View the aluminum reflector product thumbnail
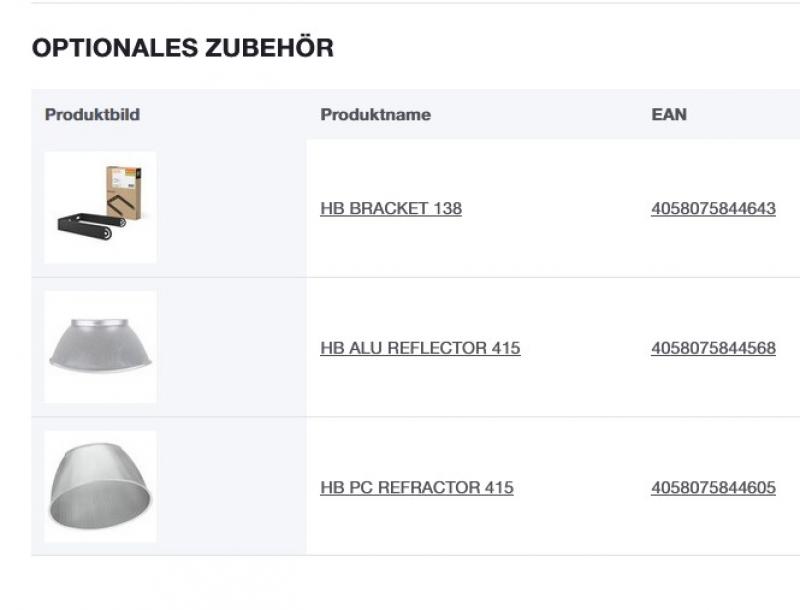Screen dimensions: 800x610 click(x=100, y=345)
